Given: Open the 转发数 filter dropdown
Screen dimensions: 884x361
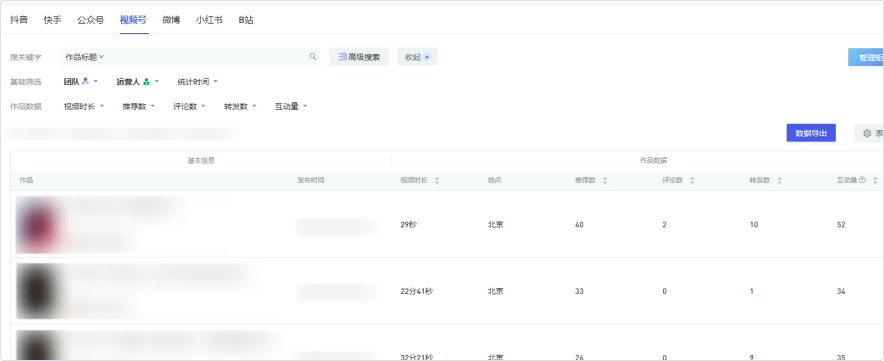Looking at the screenshot, I should [x=240, y=106].
